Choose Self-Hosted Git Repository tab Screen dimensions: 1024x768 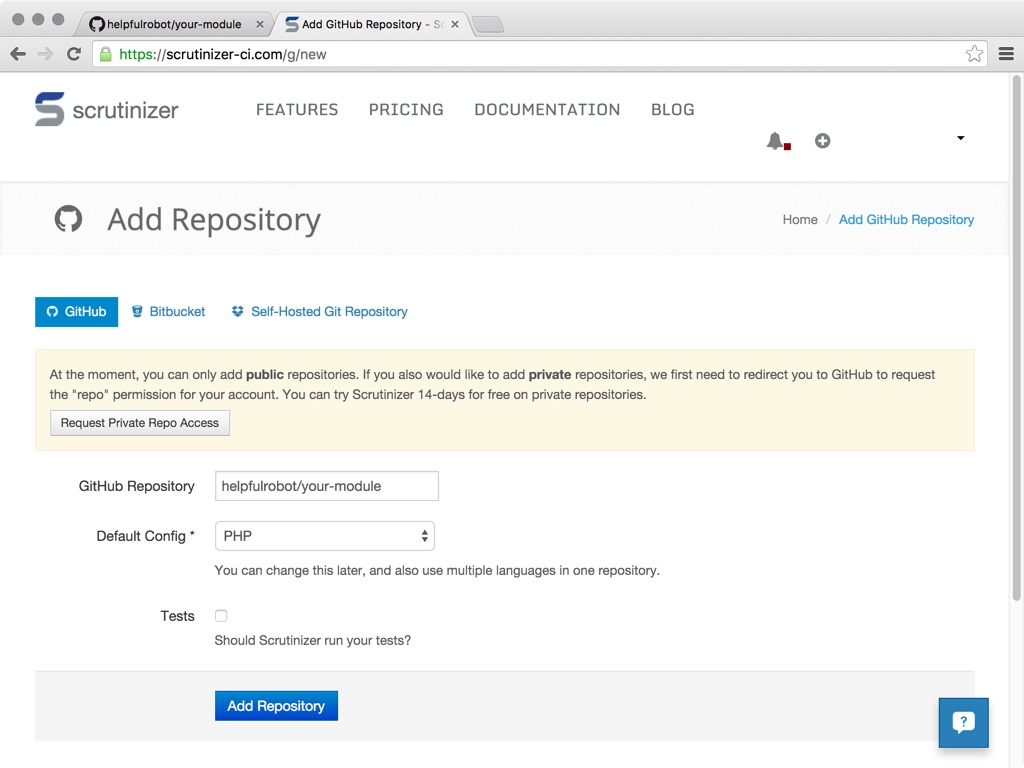[x=319, y=312]
